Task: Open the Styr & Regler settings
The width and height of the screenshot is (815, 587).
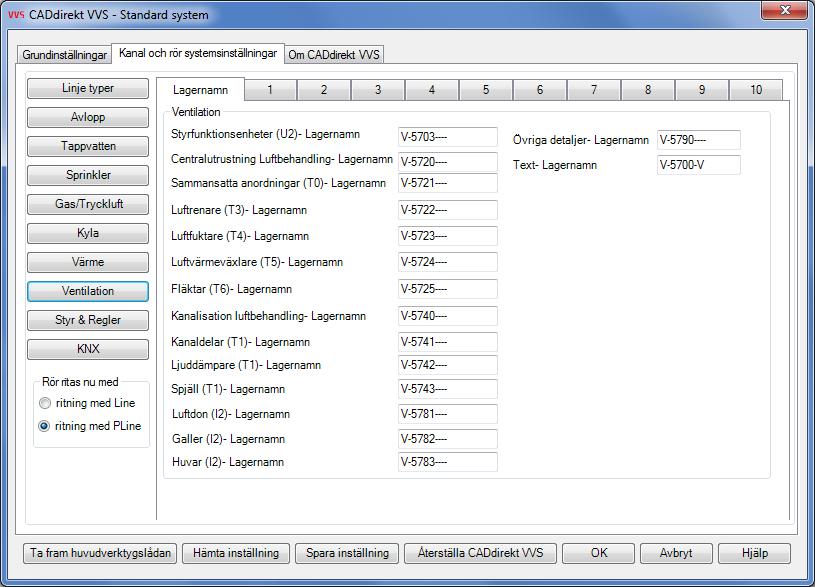Action: pyautogui.click(x=88, y=320)
